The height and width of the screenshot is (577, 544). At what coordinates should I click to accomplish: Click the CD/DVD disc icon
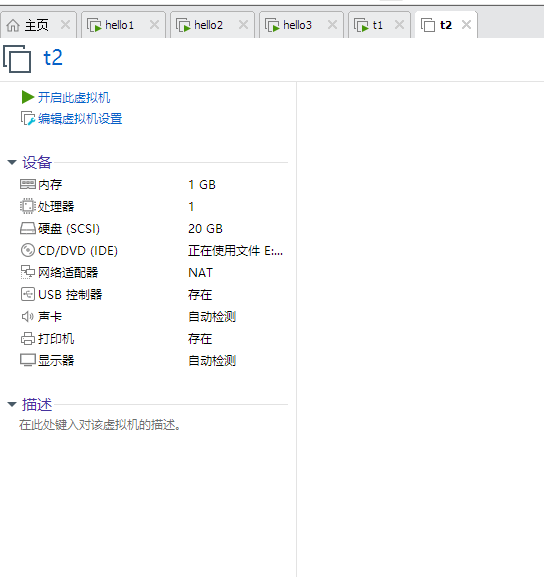[28, 250]
